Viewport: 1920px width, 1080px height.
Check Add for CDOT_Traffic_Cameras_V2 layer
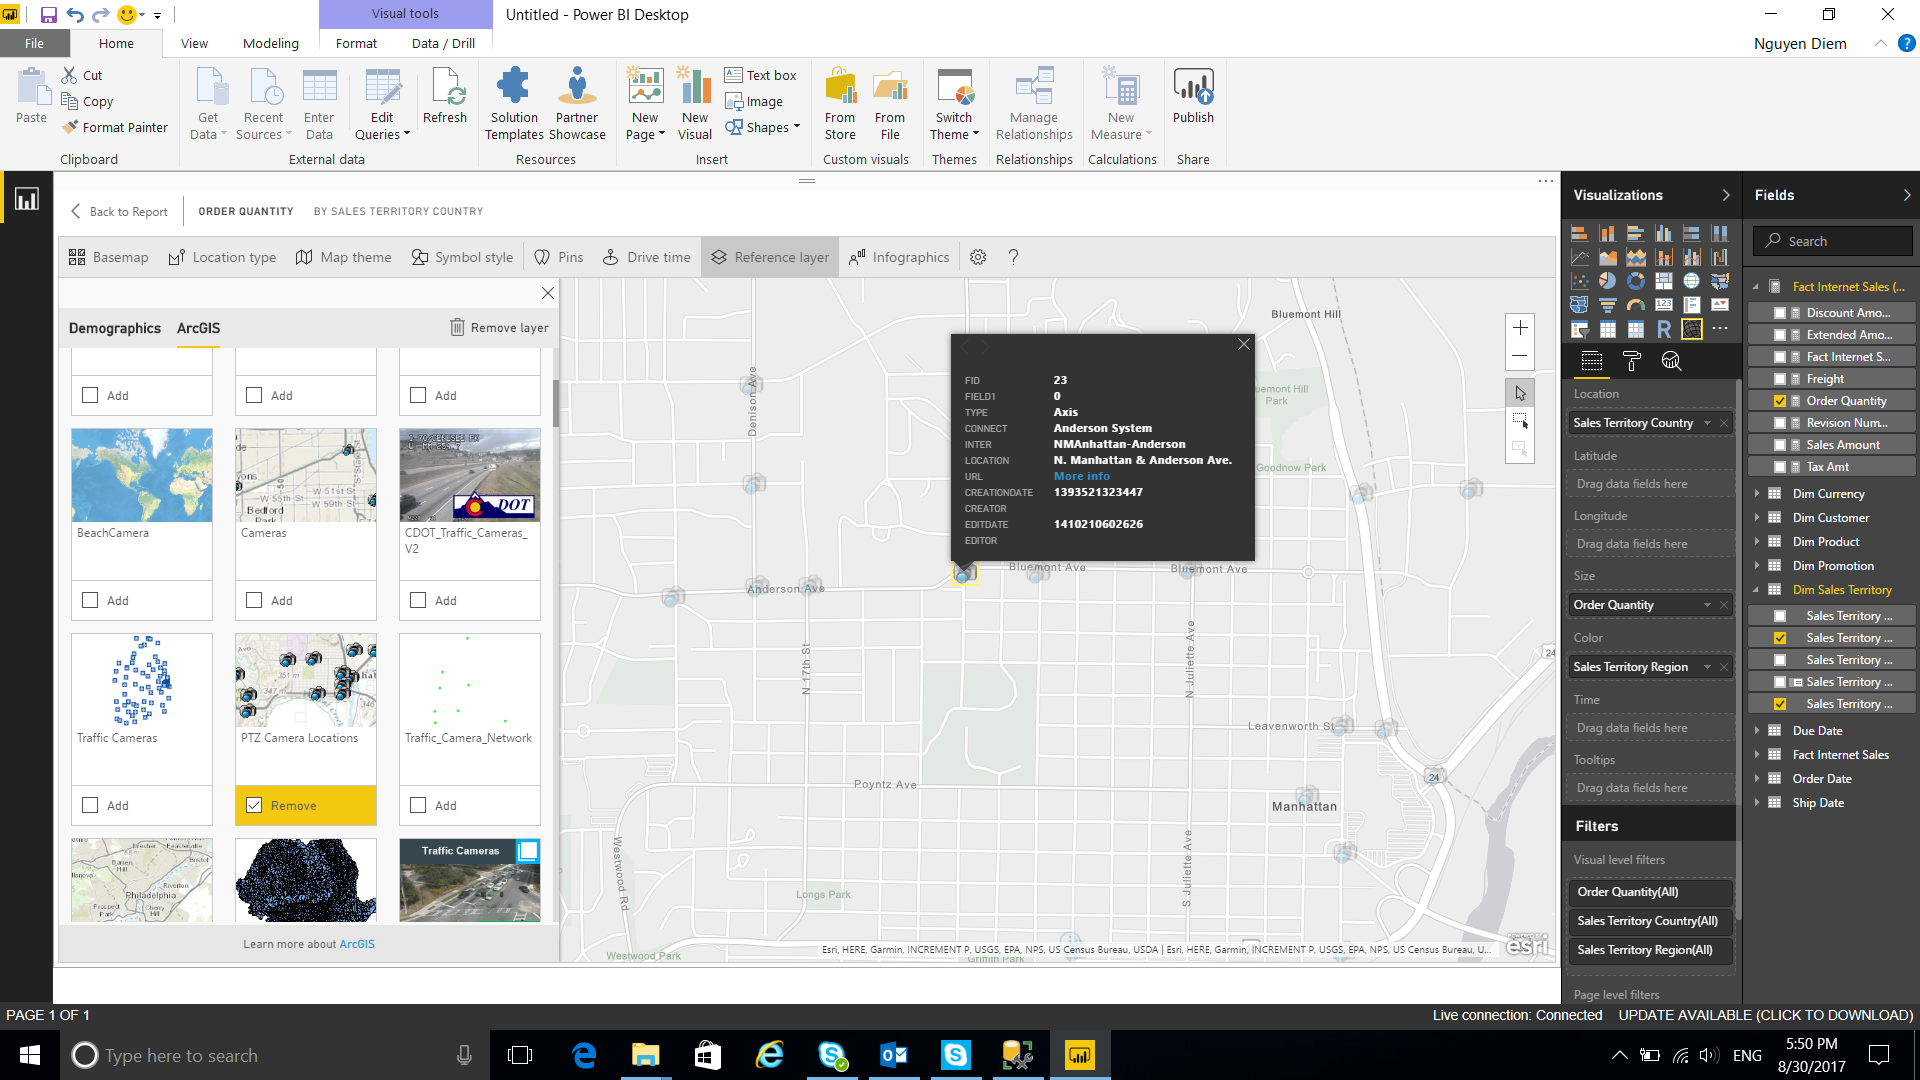(418, 600)
